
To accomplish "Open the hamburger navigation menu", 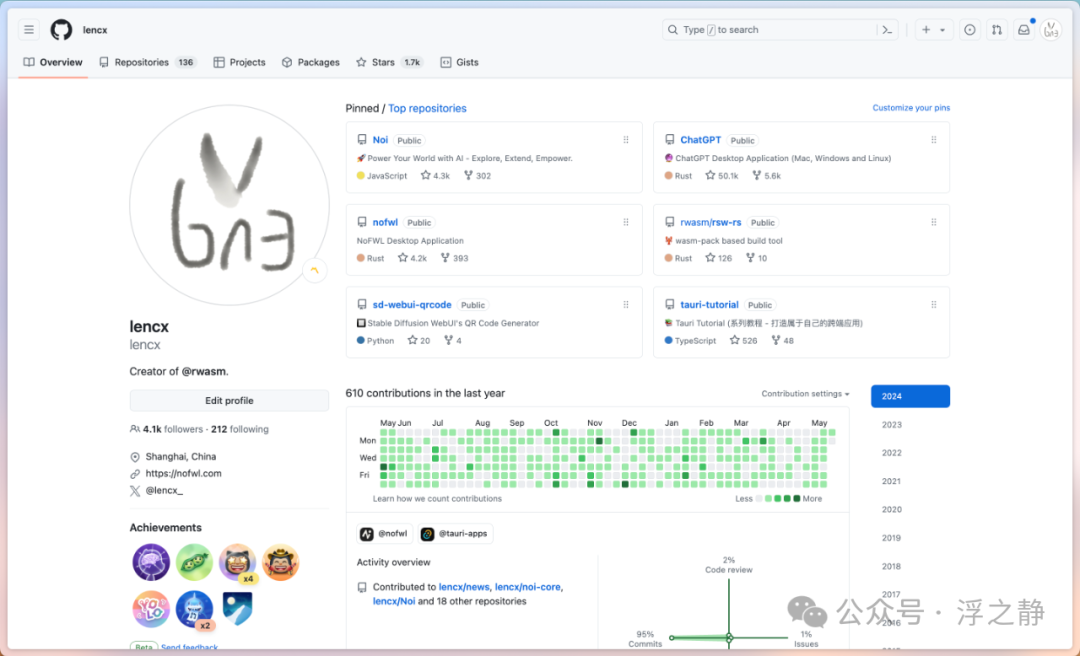I will click(29, 30).
